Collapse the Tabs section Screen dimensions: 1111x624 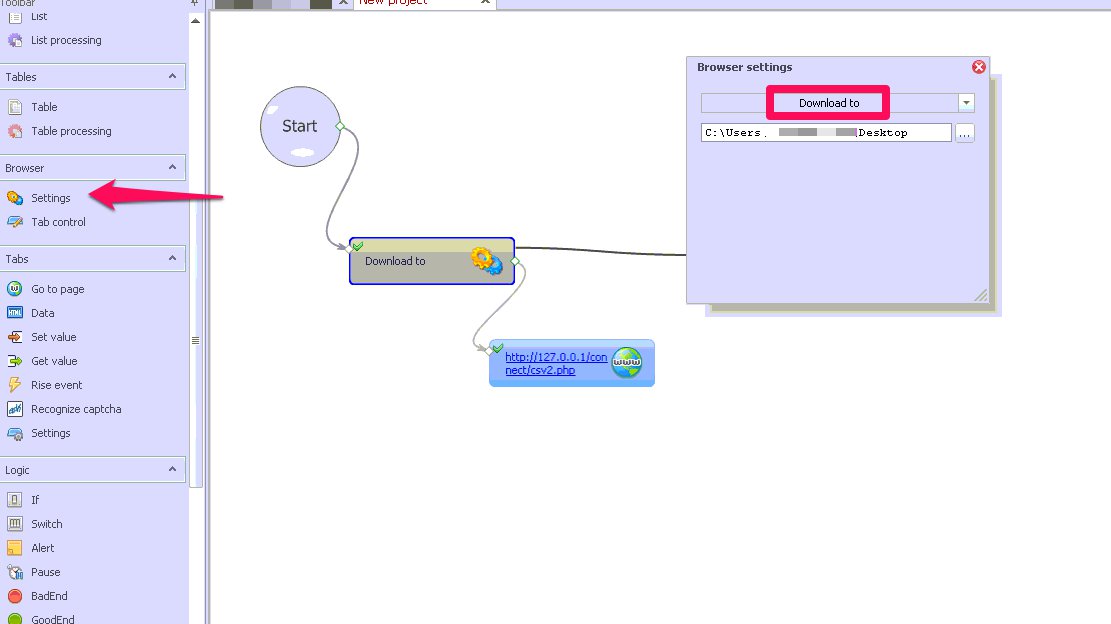[x=172, y=259]
